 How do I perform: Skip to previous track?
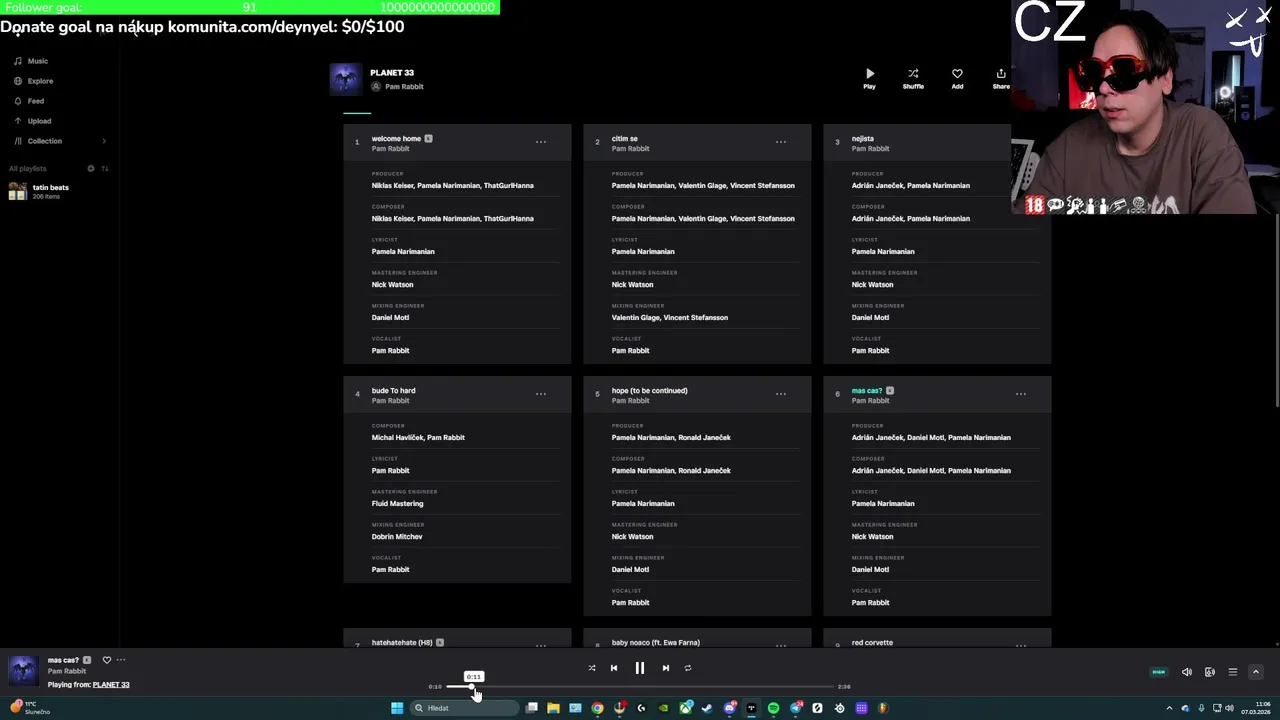[x=614, y=668]
